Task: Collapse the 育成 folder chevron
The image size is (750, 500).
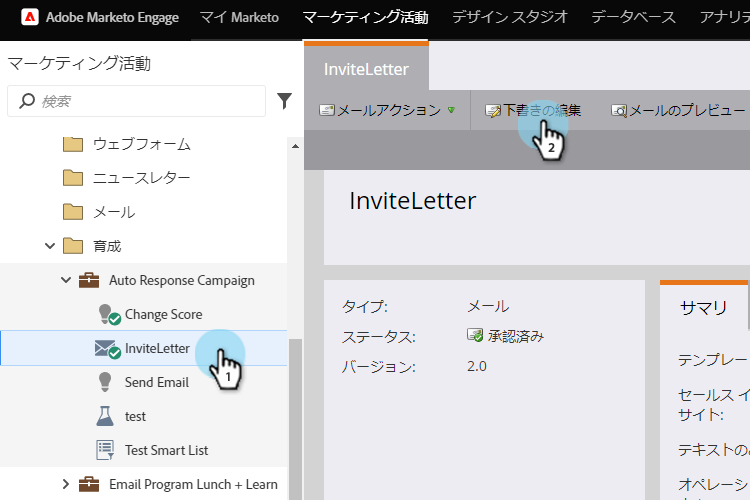Action: (x=50, y=246)
